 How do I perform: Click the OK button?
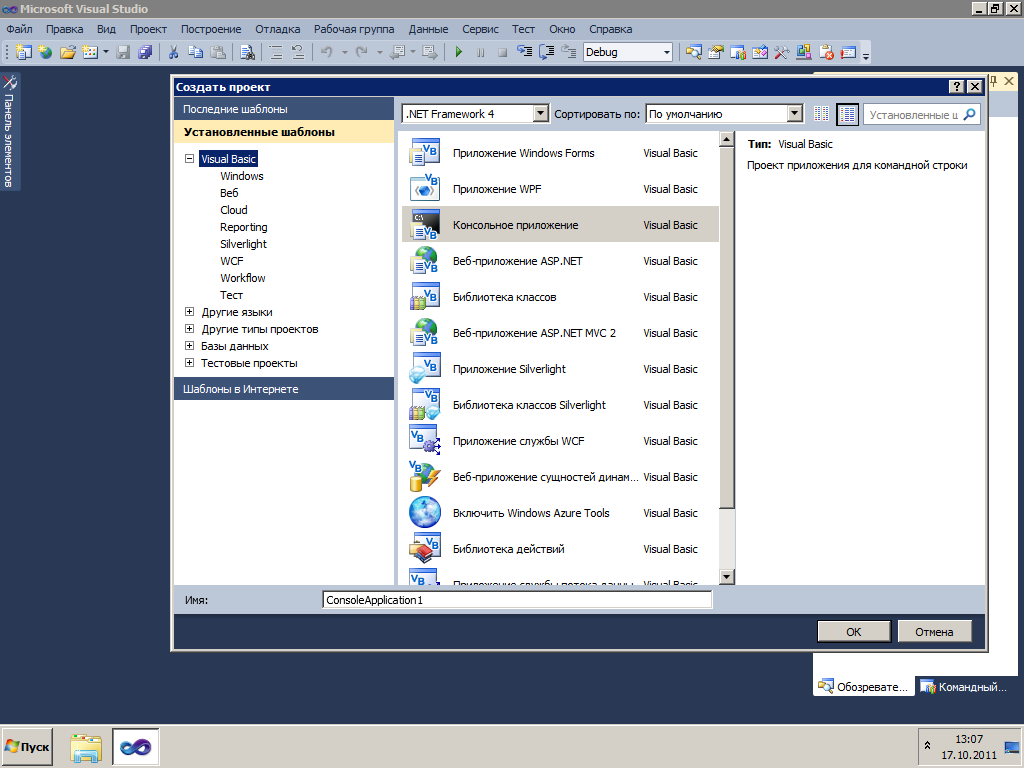853,631
